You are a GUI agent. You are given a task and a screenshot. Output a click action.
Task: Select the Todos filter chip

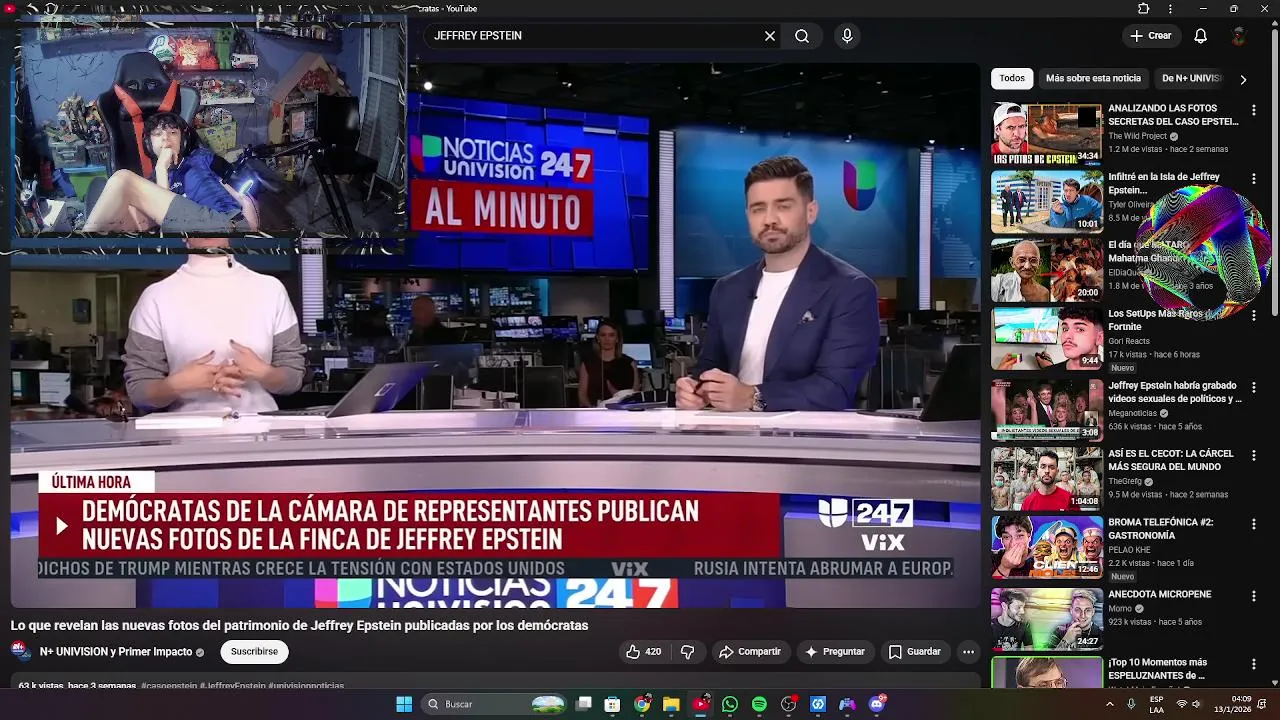point(1012,78)
